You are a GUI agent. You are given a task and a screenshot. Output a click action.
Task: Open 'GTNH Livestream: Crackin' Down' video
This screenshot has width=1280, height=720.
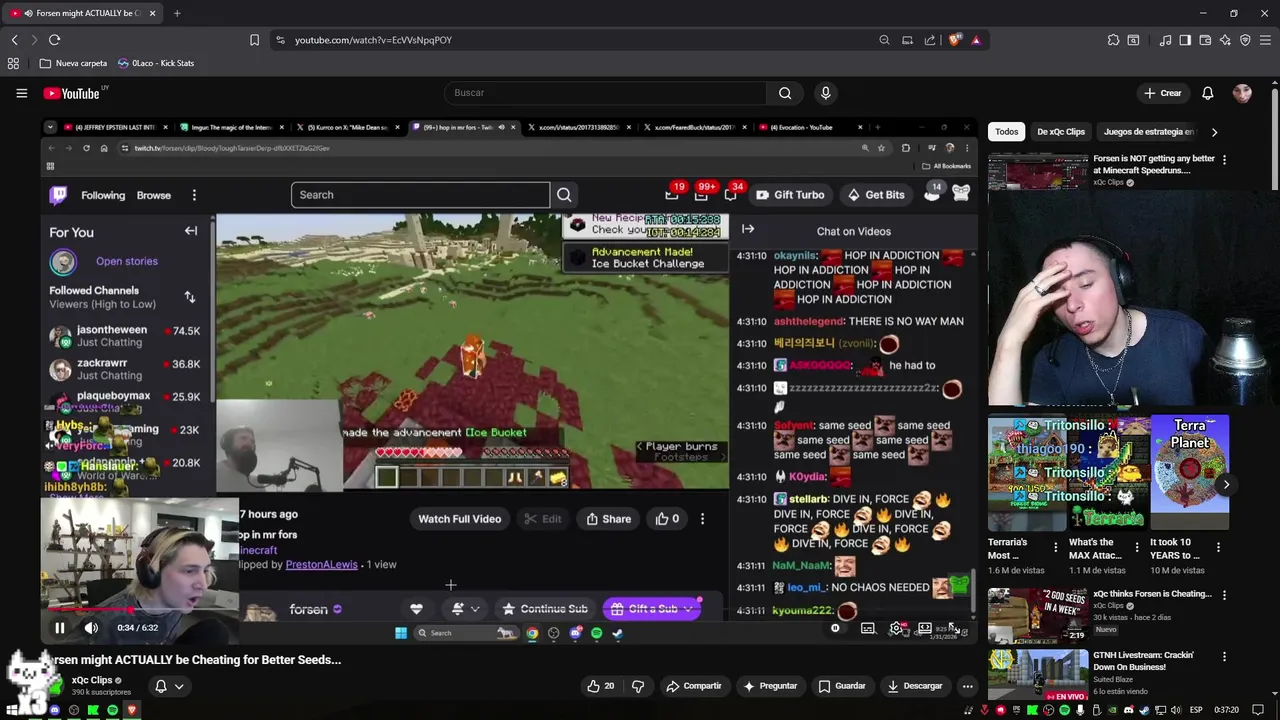(x=1143, y=661)
